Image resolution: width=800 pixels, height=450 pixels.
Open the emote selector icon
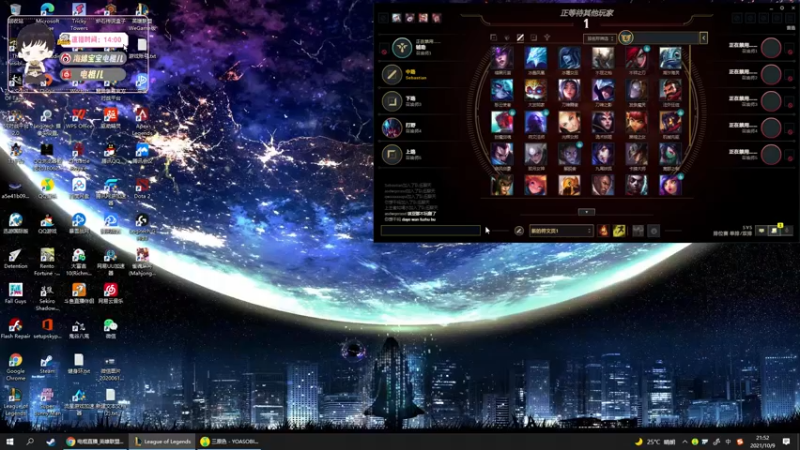[x=654, y=231]
